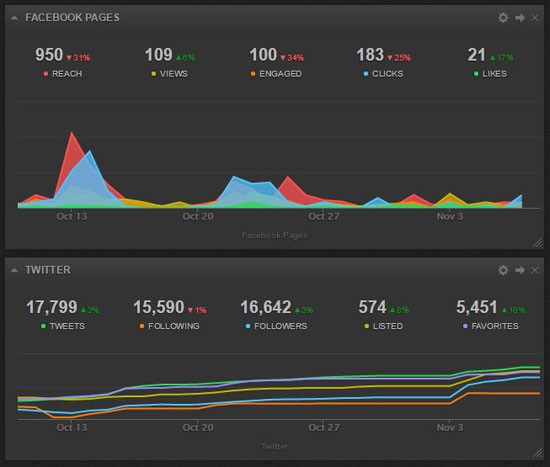Click the 100 engaged value
The width and height of the screenshot is (550, 467).
coord(263,55)
